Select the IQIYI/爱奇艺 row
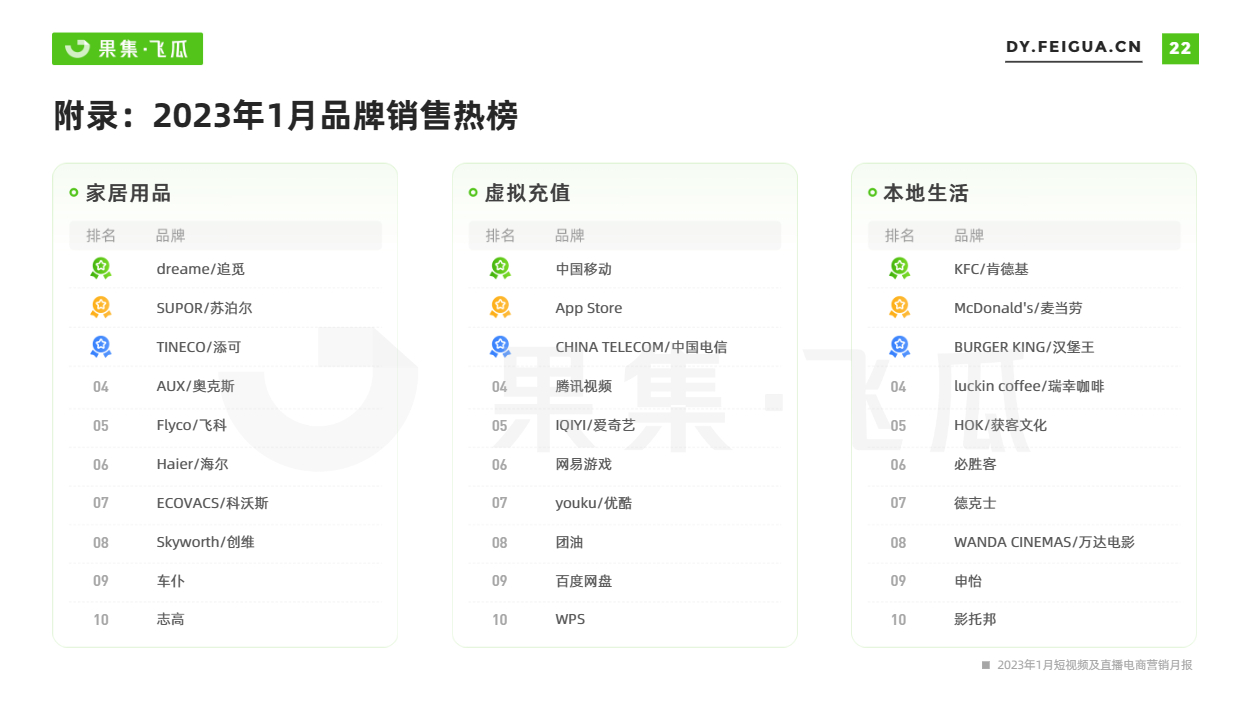1250x703 pixels. 625,425
